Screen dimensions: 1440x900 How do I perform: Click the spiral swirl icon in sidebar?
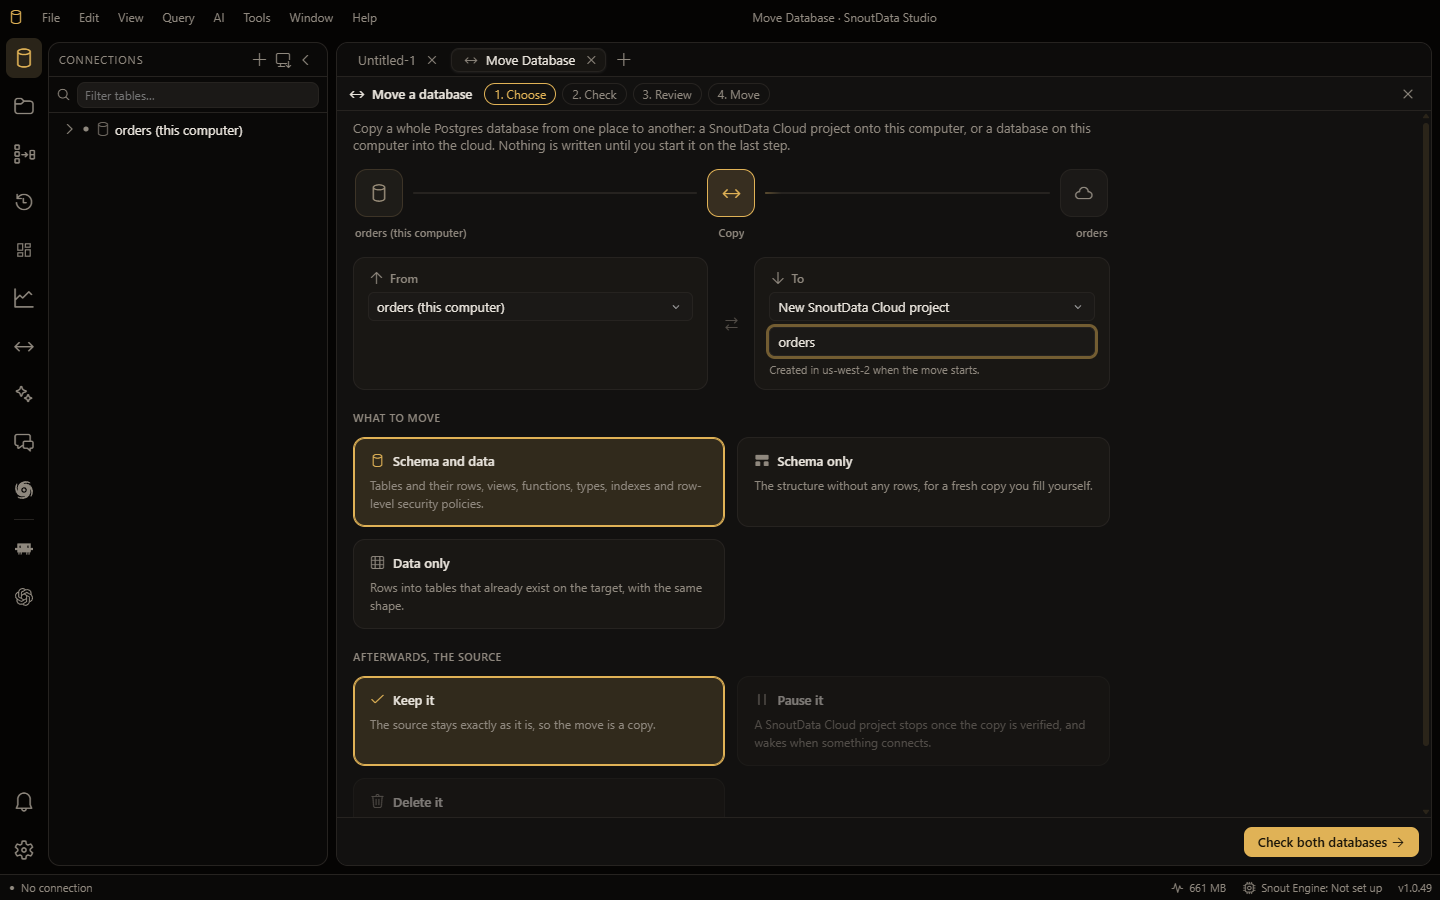click(x=24, y=490)
